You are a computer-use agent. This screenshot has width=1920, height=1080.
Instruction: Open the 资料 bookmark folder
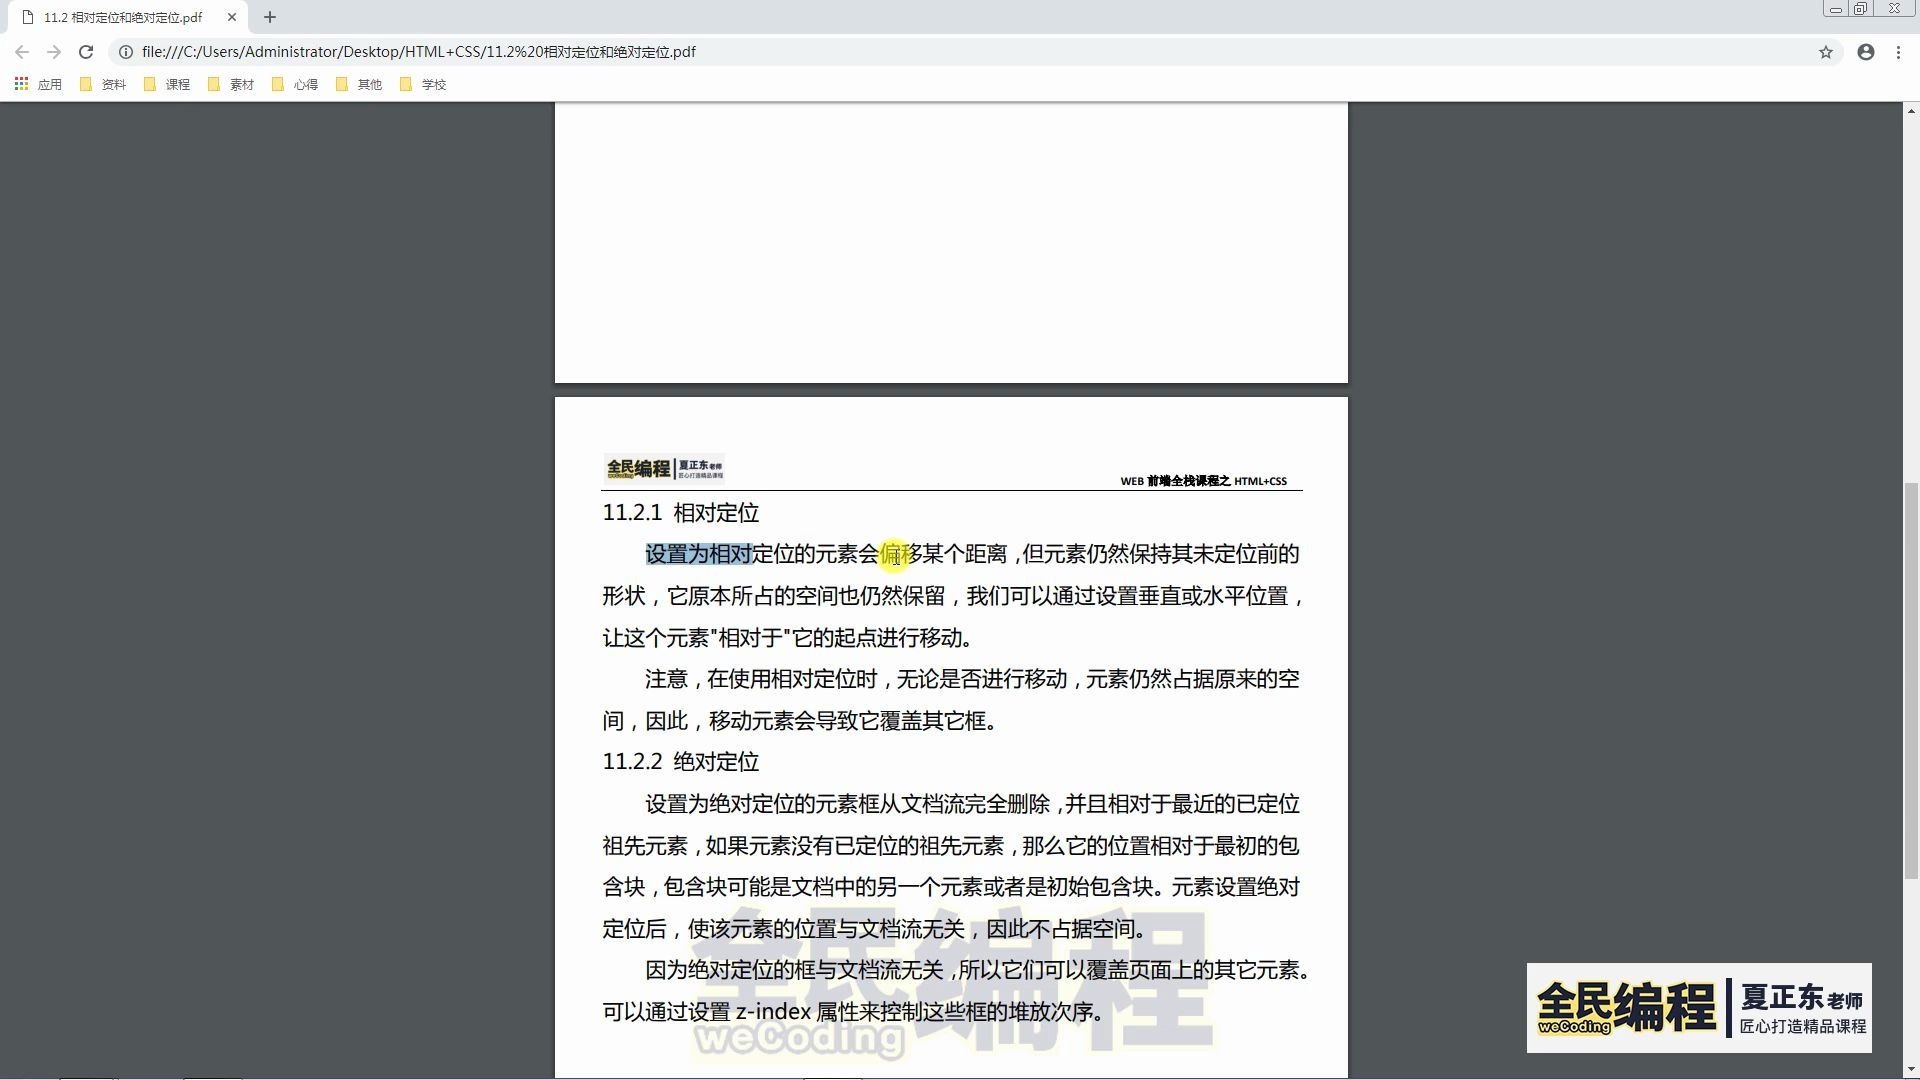(x=103, y=84)
